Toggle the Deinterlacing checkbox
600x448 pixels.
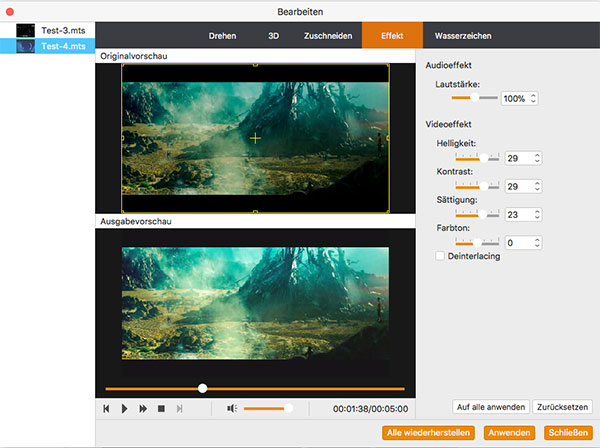coord(440,256)
